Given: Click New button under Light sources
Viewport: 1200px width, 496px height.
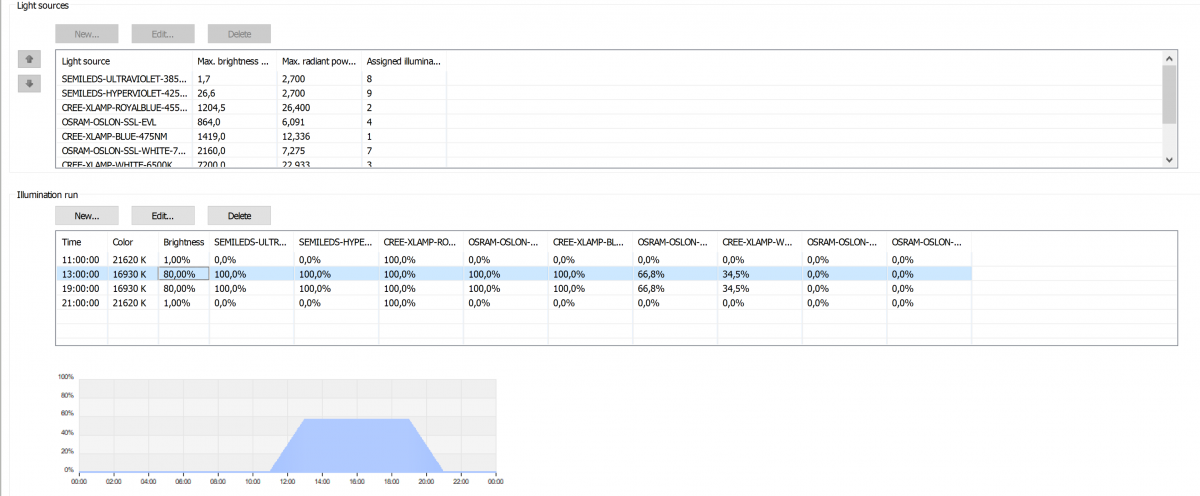Looking at the screenshot, I should tap(87, 34).
